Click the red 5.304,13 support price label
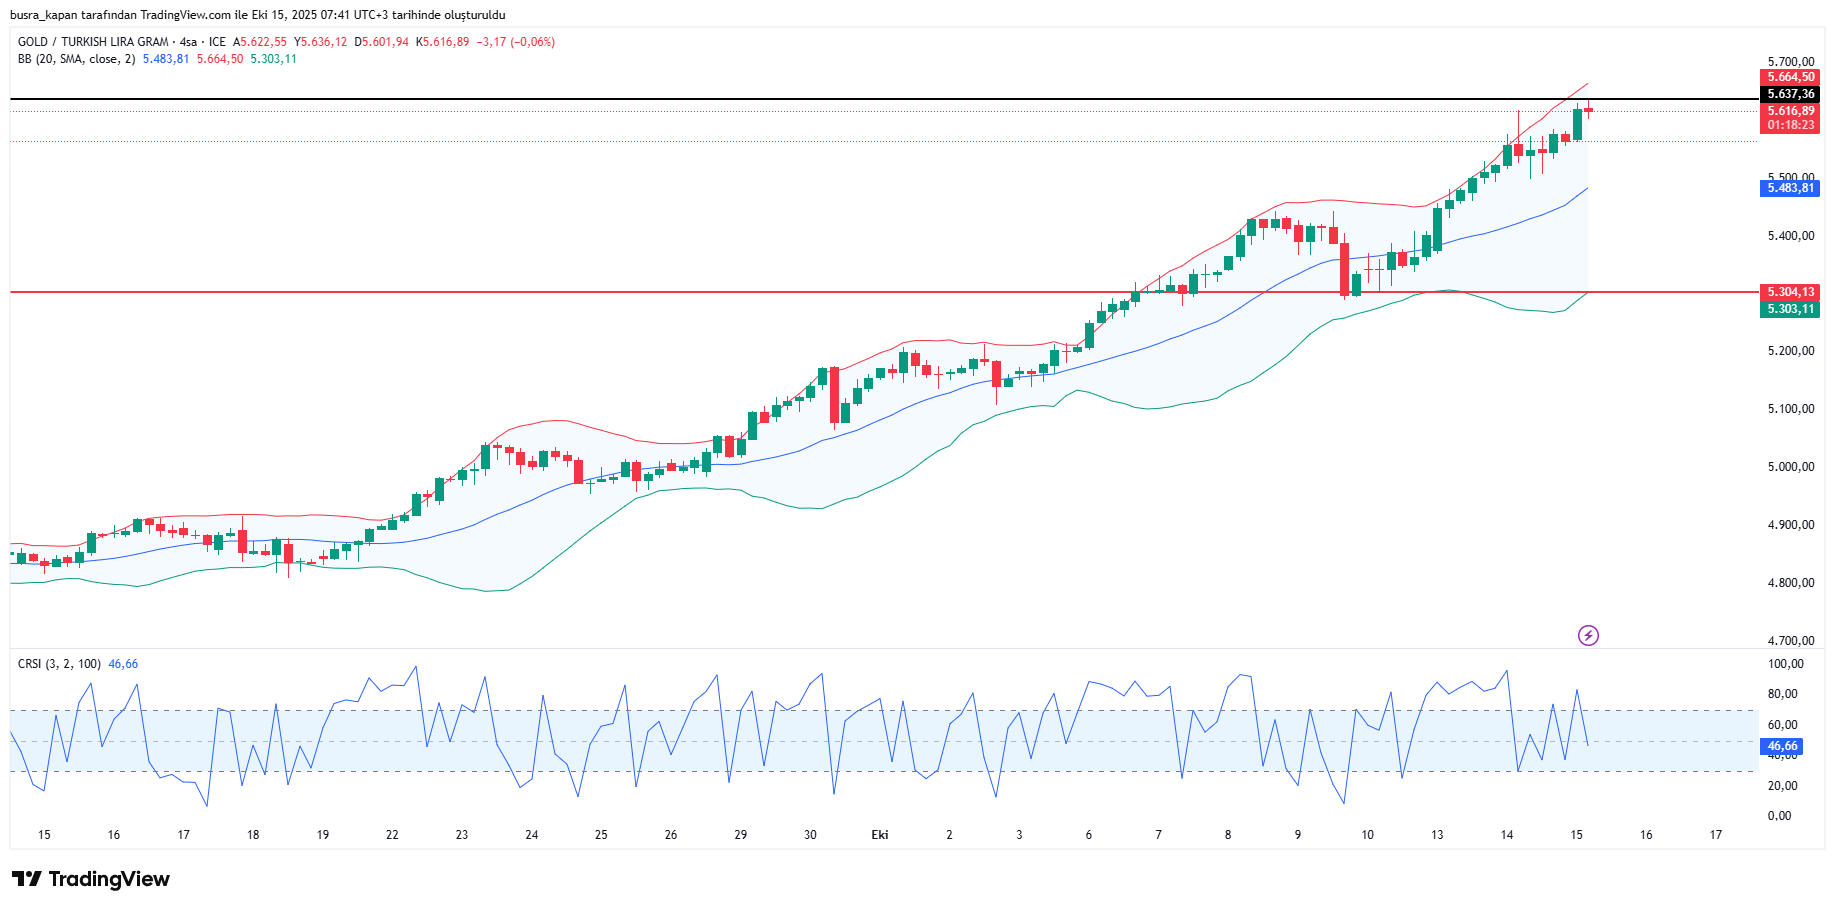Screen dimensions: 1835x909 1789,292
